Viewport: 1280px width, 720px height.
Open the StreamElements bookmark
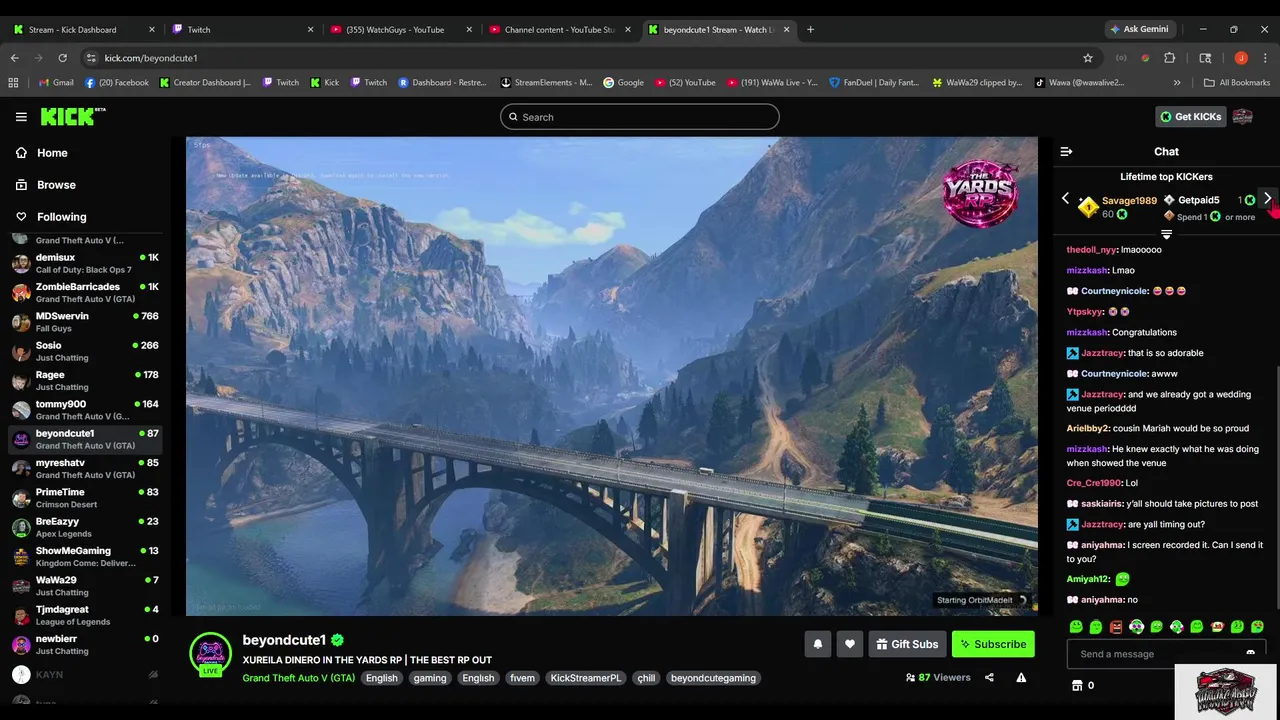547,83
